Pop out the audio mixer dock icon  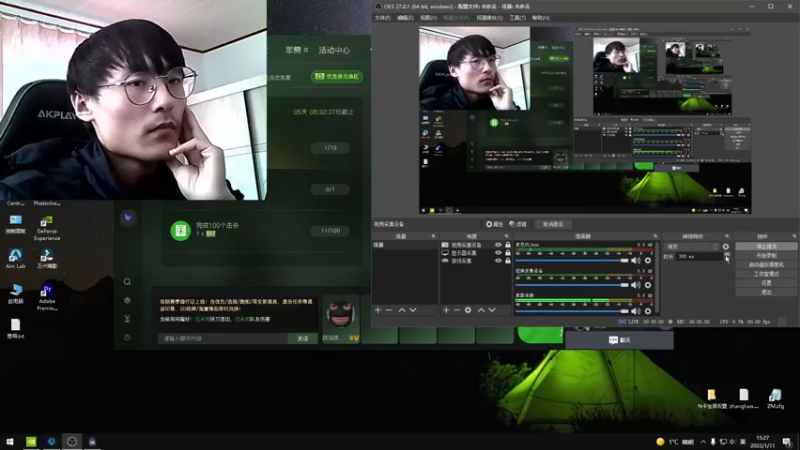click(x=655, y=236)
